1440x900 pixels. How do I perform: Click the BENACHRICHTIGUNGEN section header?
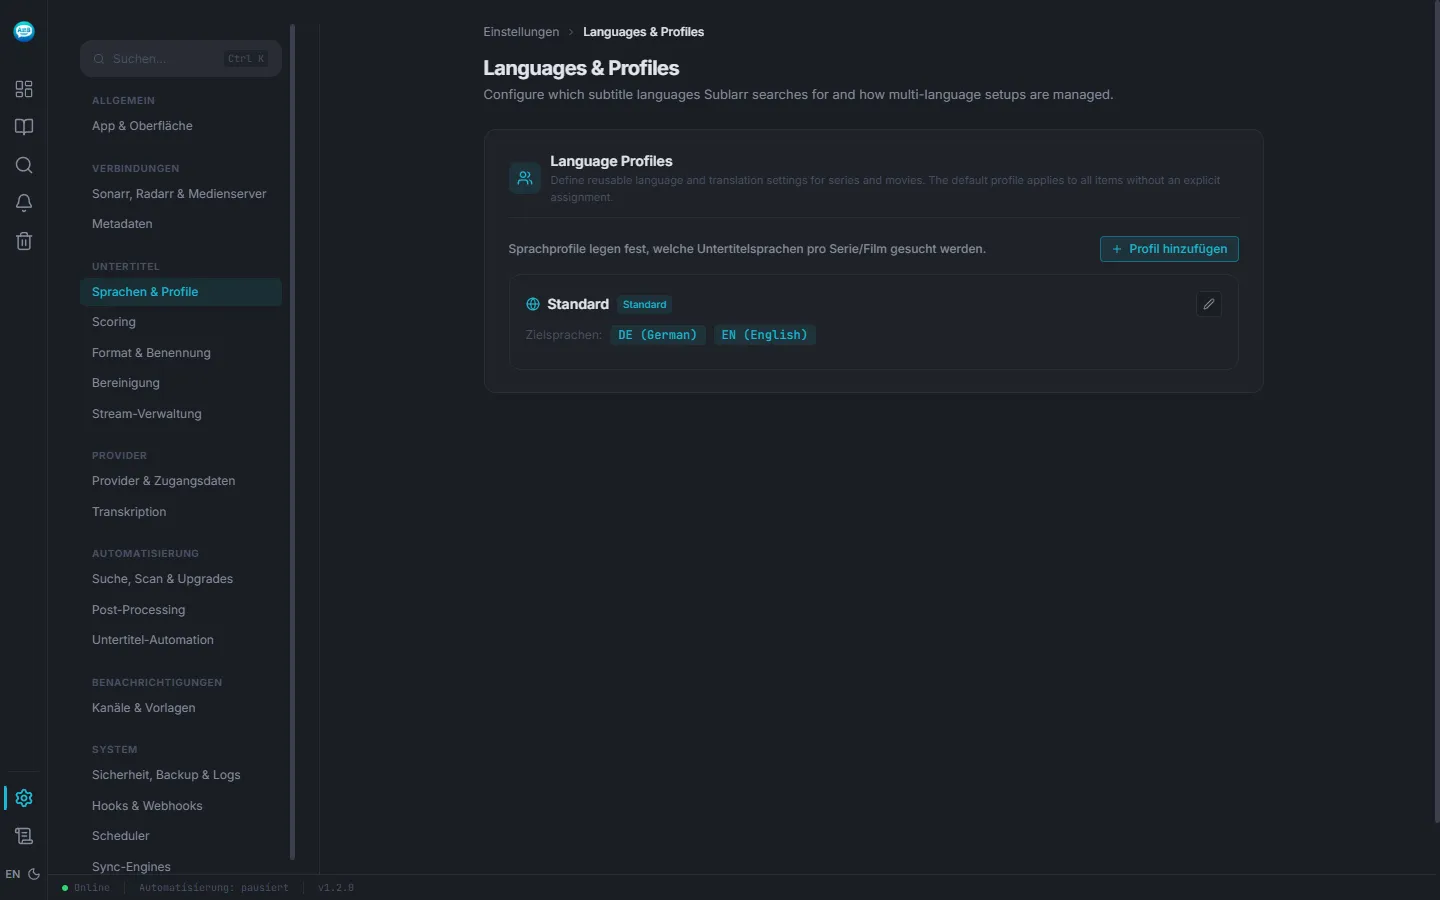[x=157, y=683]
